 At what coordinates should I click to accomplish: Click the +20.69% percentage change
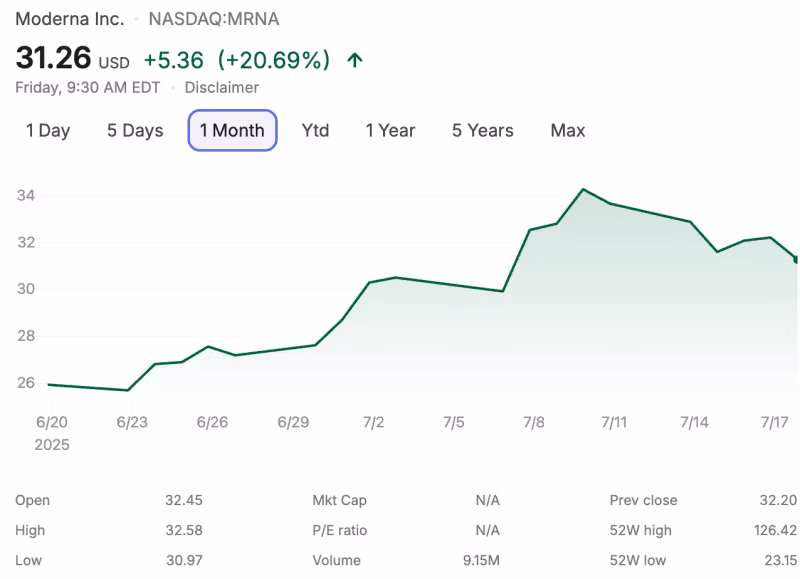click(274, 60)
